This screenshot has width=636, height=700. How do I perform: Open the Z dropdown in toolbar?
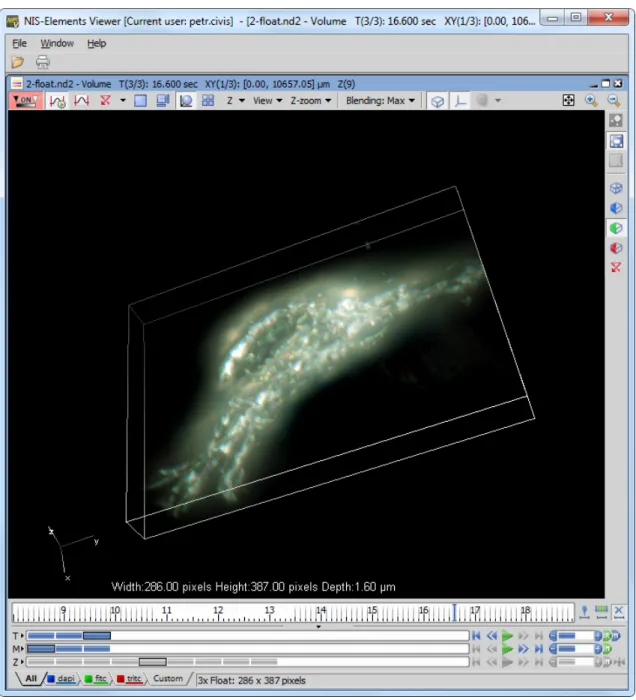point(235,100)
